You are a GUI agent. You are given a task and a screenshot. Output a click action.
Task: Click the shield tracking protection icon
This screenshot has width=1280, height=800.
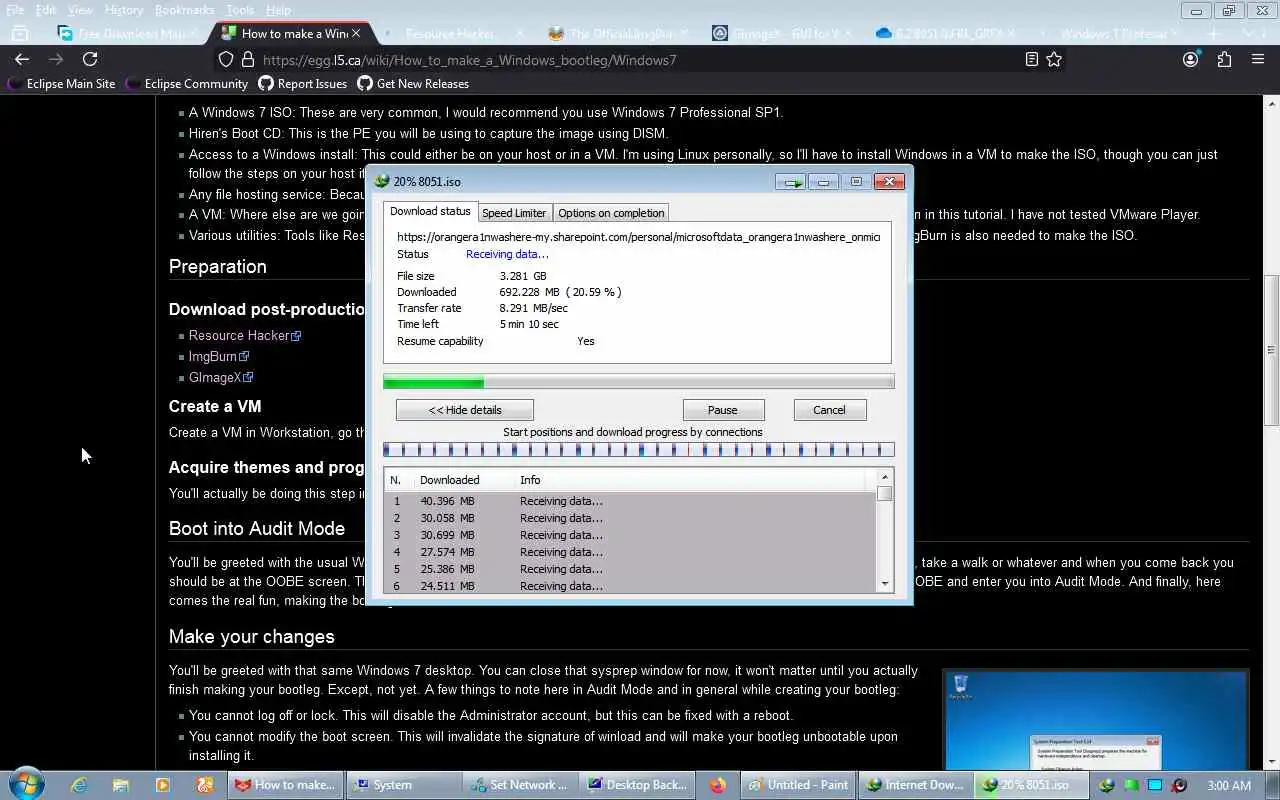pyautogui.click(x=226, y=60)
